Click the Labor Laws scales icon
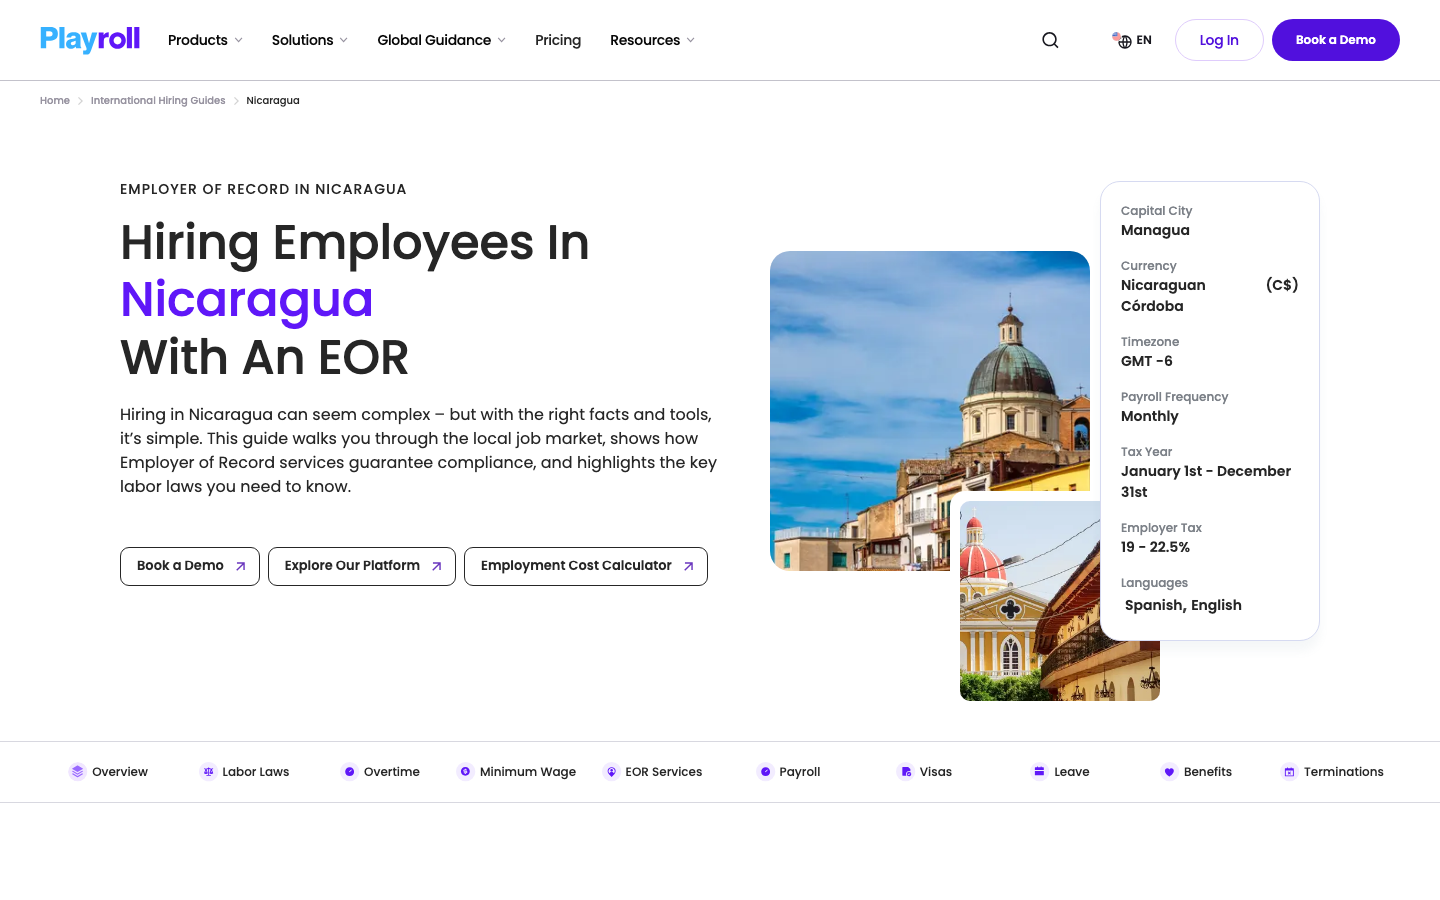 (x=208, y=772)
